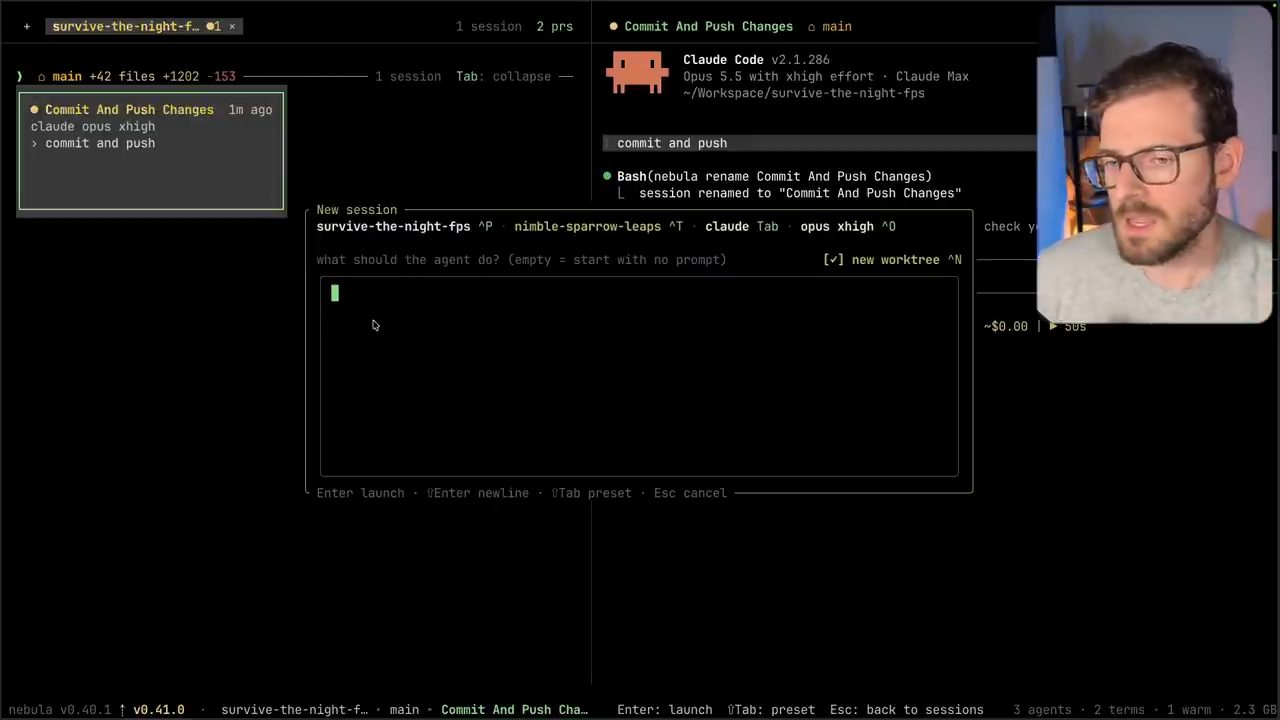This screenshot has width=1280, height=720.
Task: Click the 2 prs indicator
Action: 554,27
